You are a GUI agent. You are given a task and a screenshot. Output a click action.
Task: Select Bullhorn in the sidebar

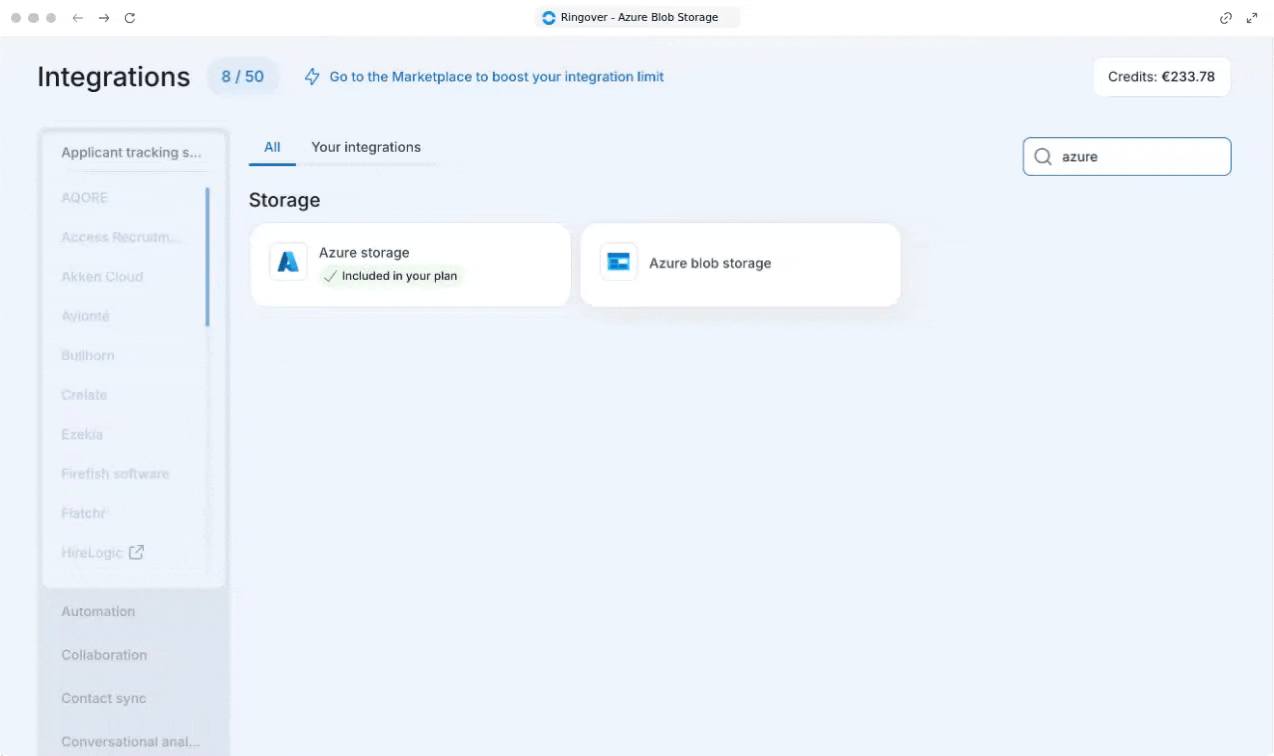(88, 356)
